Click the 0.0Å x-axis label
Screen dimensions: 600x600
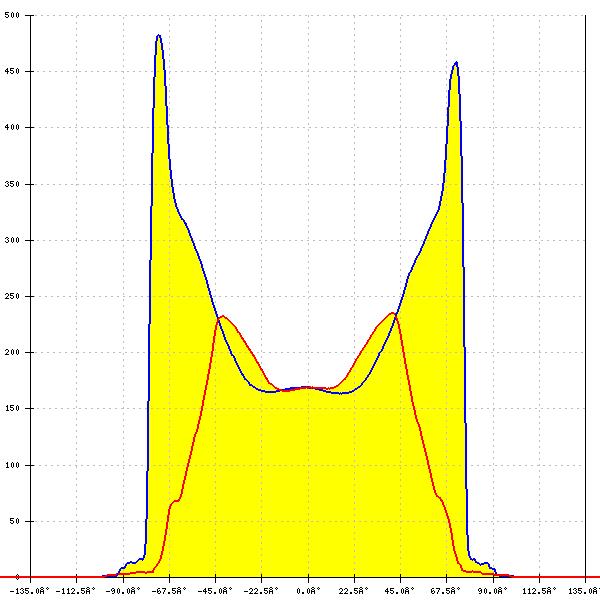click(308, 591)
